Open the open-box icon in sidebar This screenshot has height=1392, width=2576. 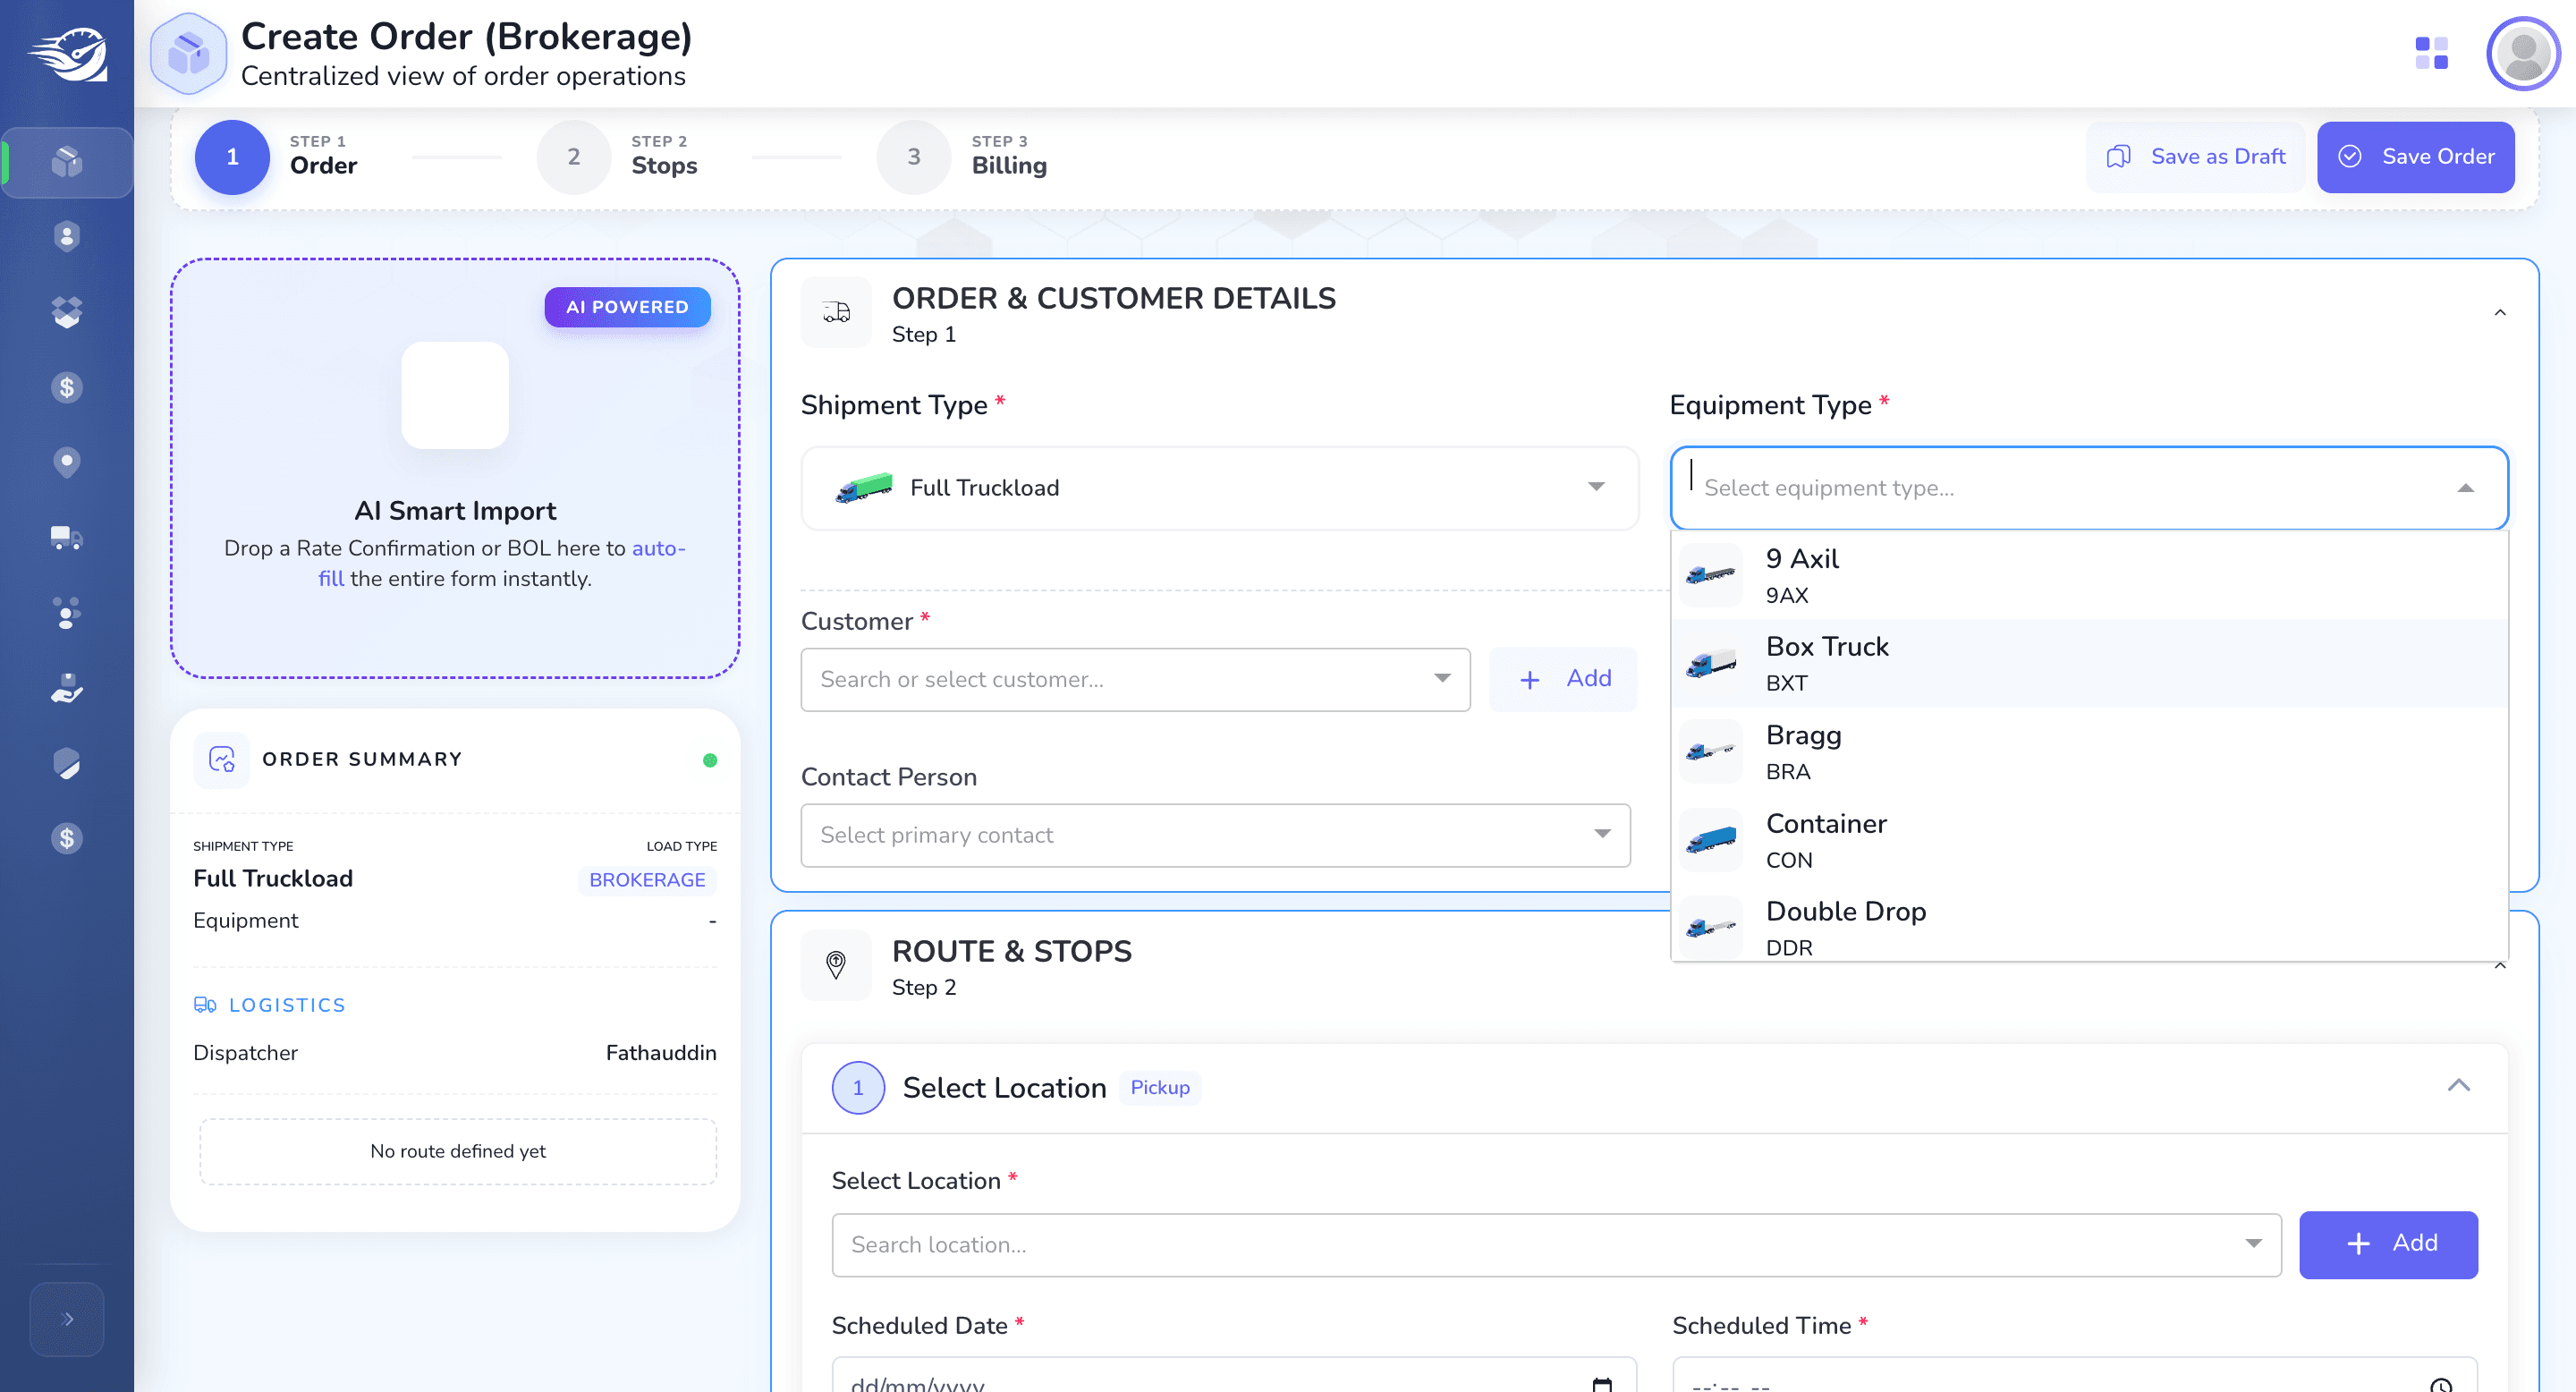click(x=66, y=312)
